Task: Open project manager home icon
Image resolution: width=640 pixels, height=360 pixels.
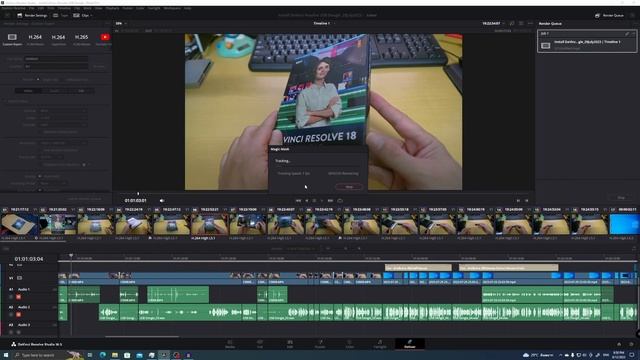Action: tap(619, 344)
